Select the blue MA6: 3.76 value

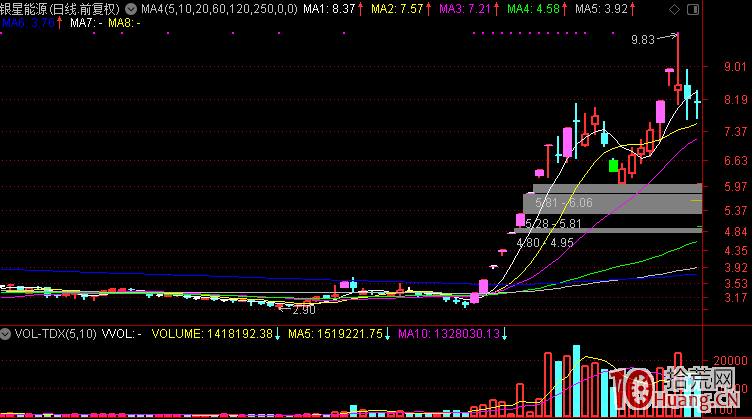click(28, 23)
